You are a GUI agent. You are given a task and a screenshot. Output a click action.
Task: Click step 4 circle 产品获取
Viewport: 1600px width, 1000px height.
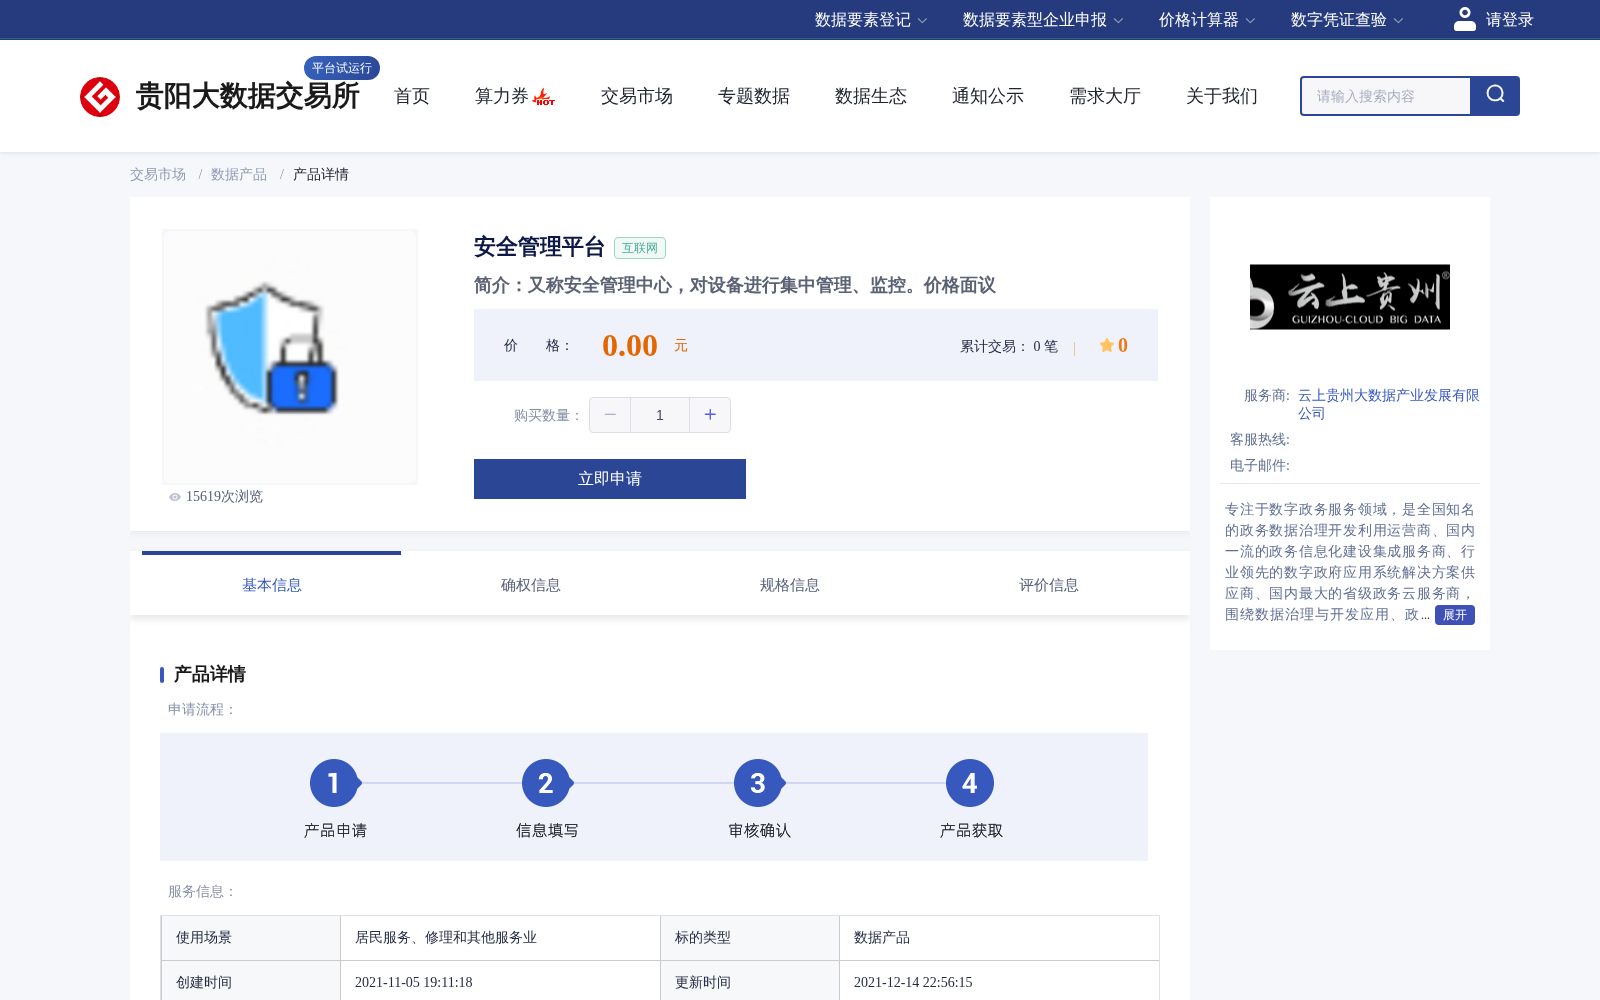pos(970,783)
